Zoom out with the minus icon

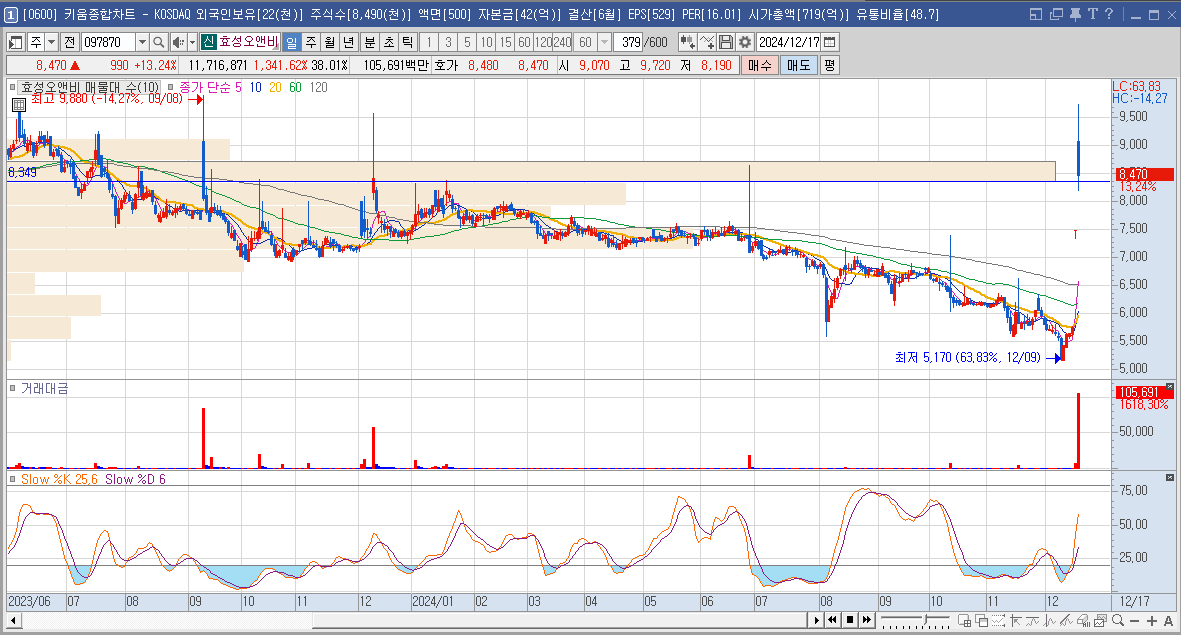(x=1134, y=621)
